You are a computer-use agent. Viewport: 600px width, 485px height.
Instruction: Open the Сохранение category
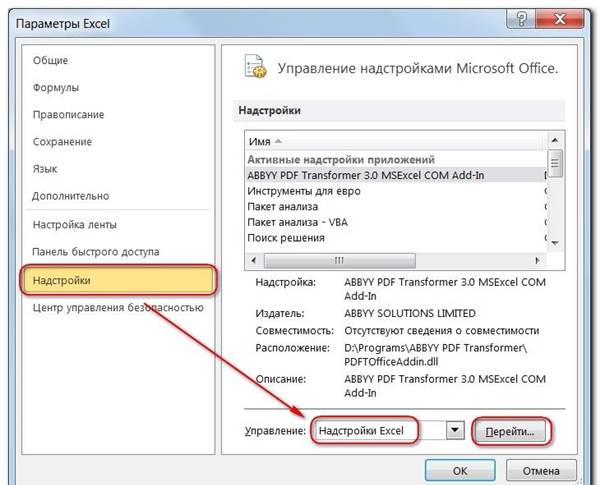tap(62, 142)
